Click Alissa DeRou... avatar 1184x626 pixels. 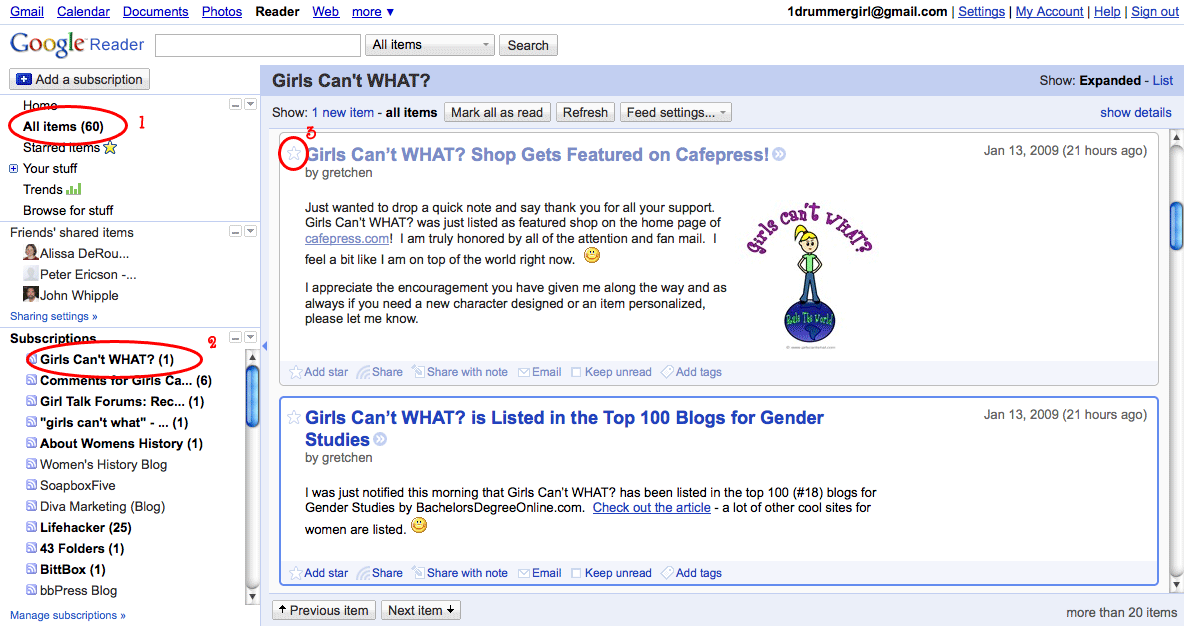(31, 252)
